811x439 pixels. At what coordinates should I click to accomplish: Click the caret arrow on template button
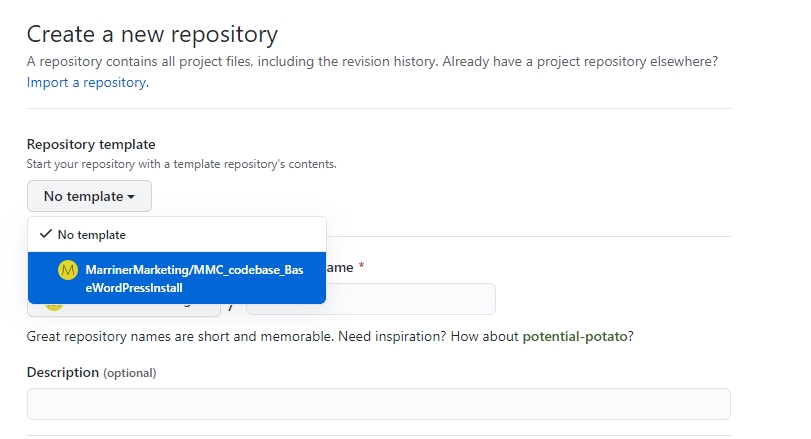coord(132,197)
